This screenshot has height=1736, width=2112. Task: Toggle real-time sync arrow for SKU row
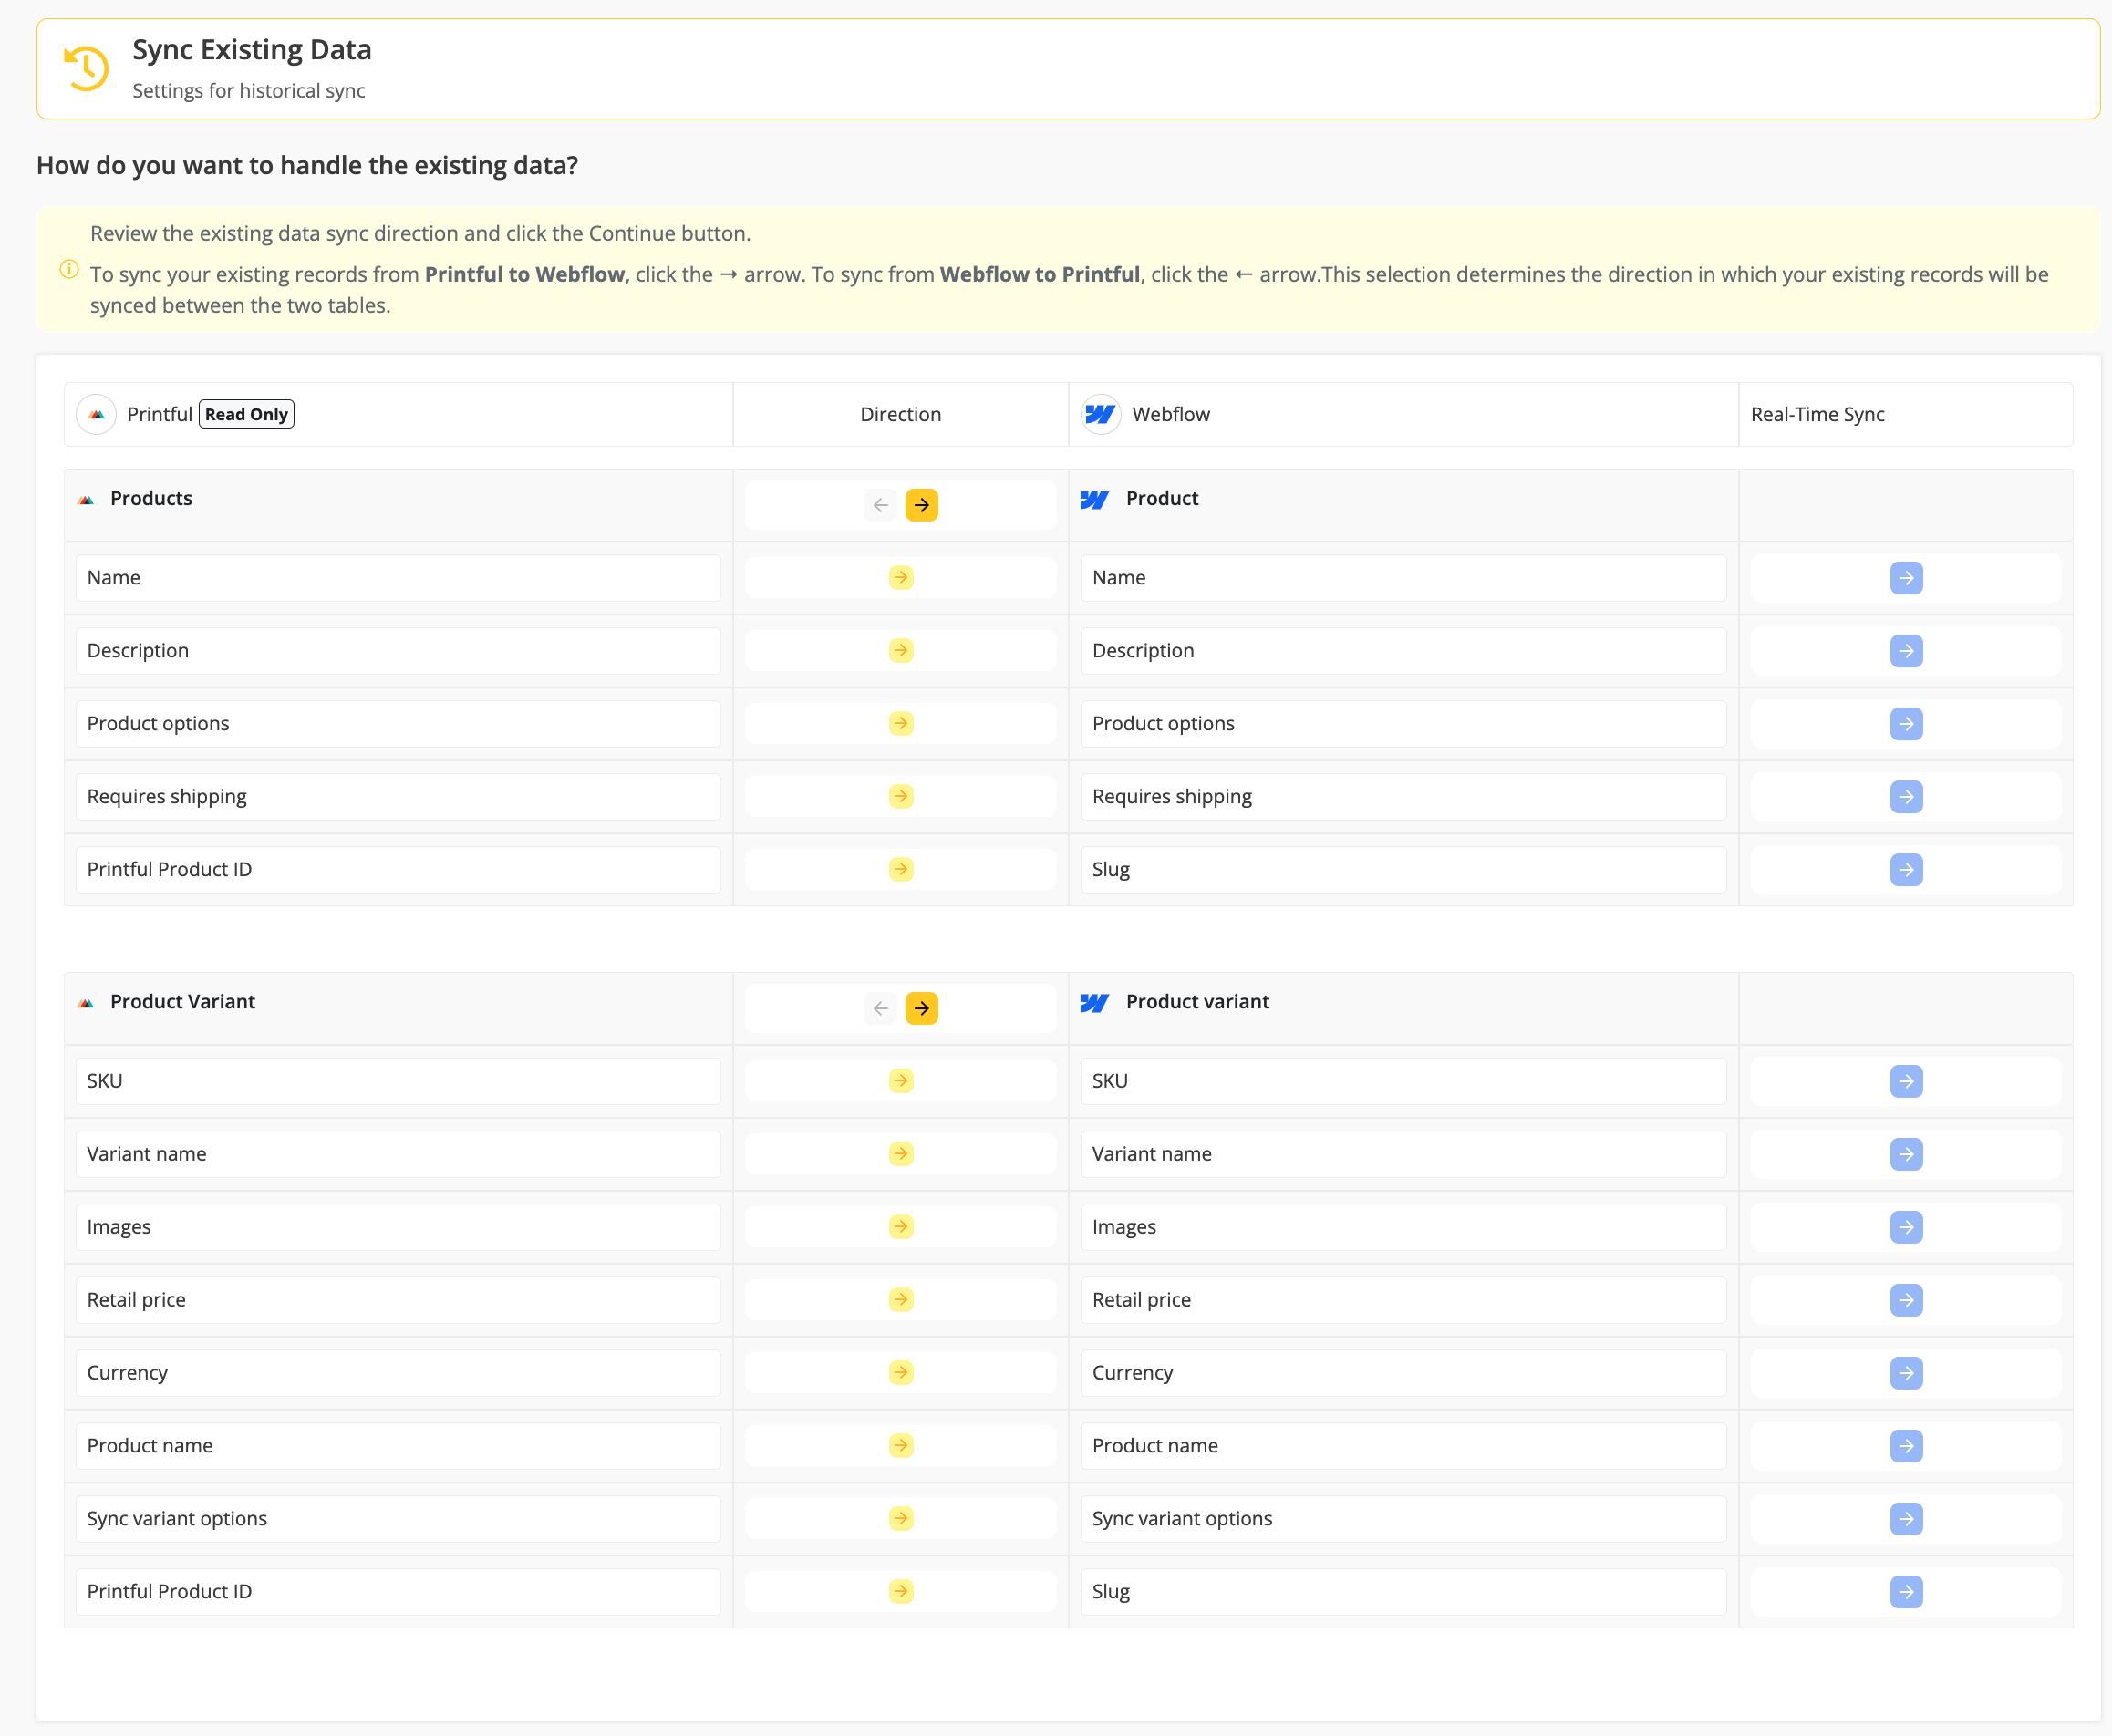tap(1906, 1081)
